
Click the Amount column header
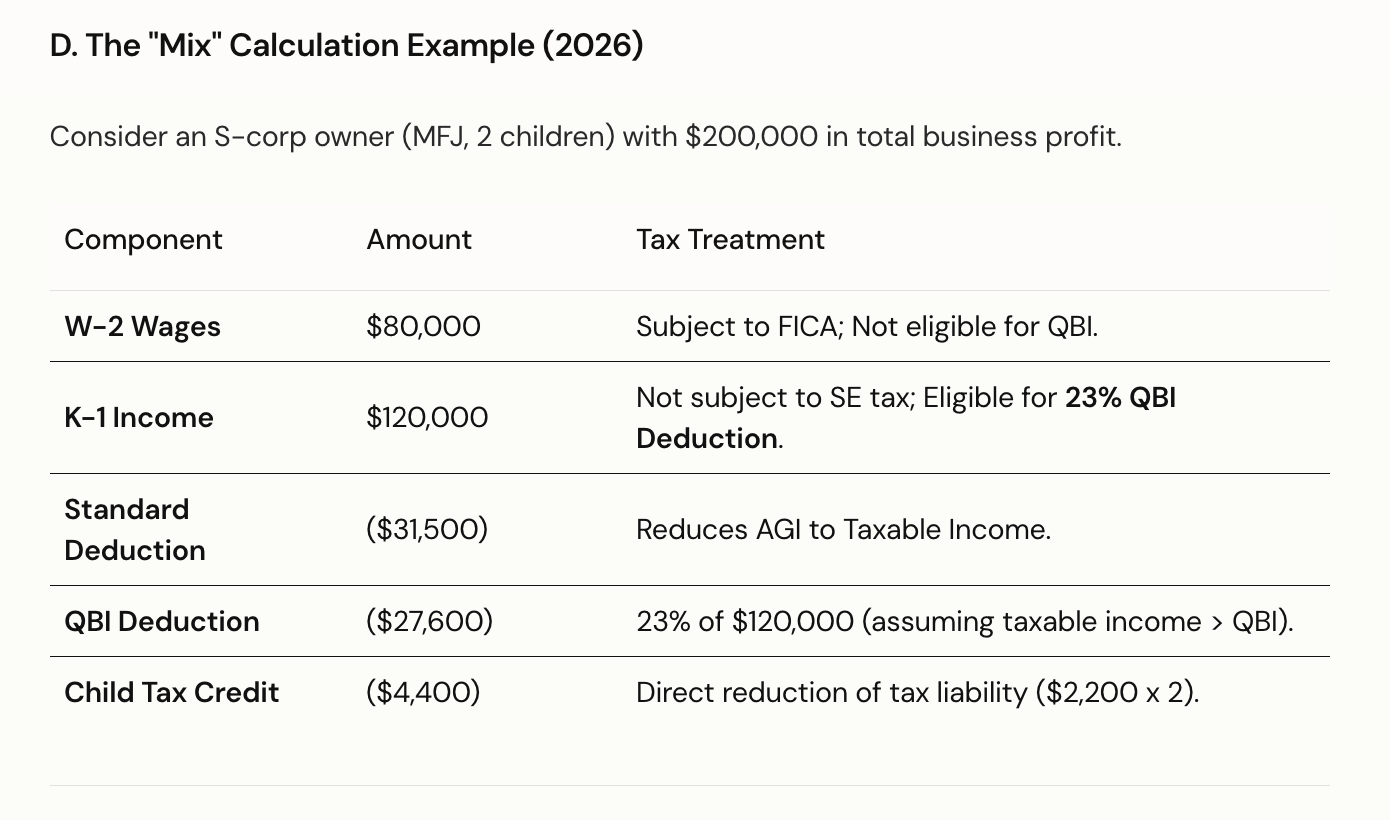419,240
